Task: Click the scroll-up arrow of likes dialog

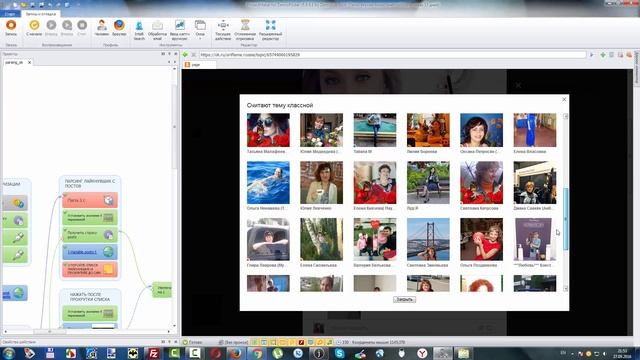Action: point(566,116)
